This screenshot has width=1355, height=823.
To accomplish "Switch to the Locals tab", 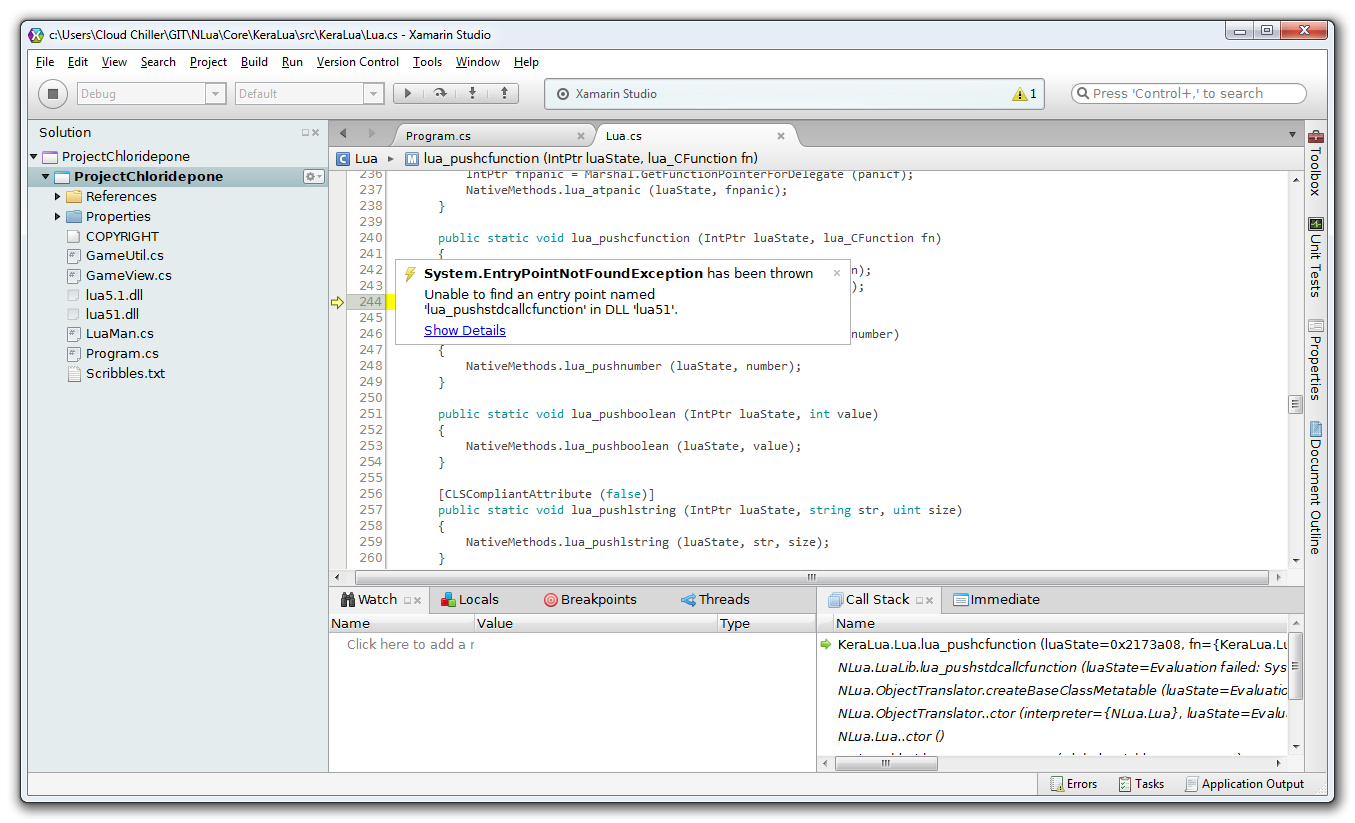I will tap(470, 600).
